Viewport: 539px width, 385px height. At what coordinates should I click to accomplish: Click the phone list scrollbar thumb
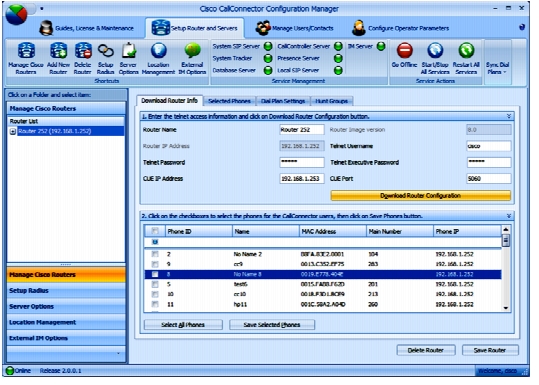[505, 240]
